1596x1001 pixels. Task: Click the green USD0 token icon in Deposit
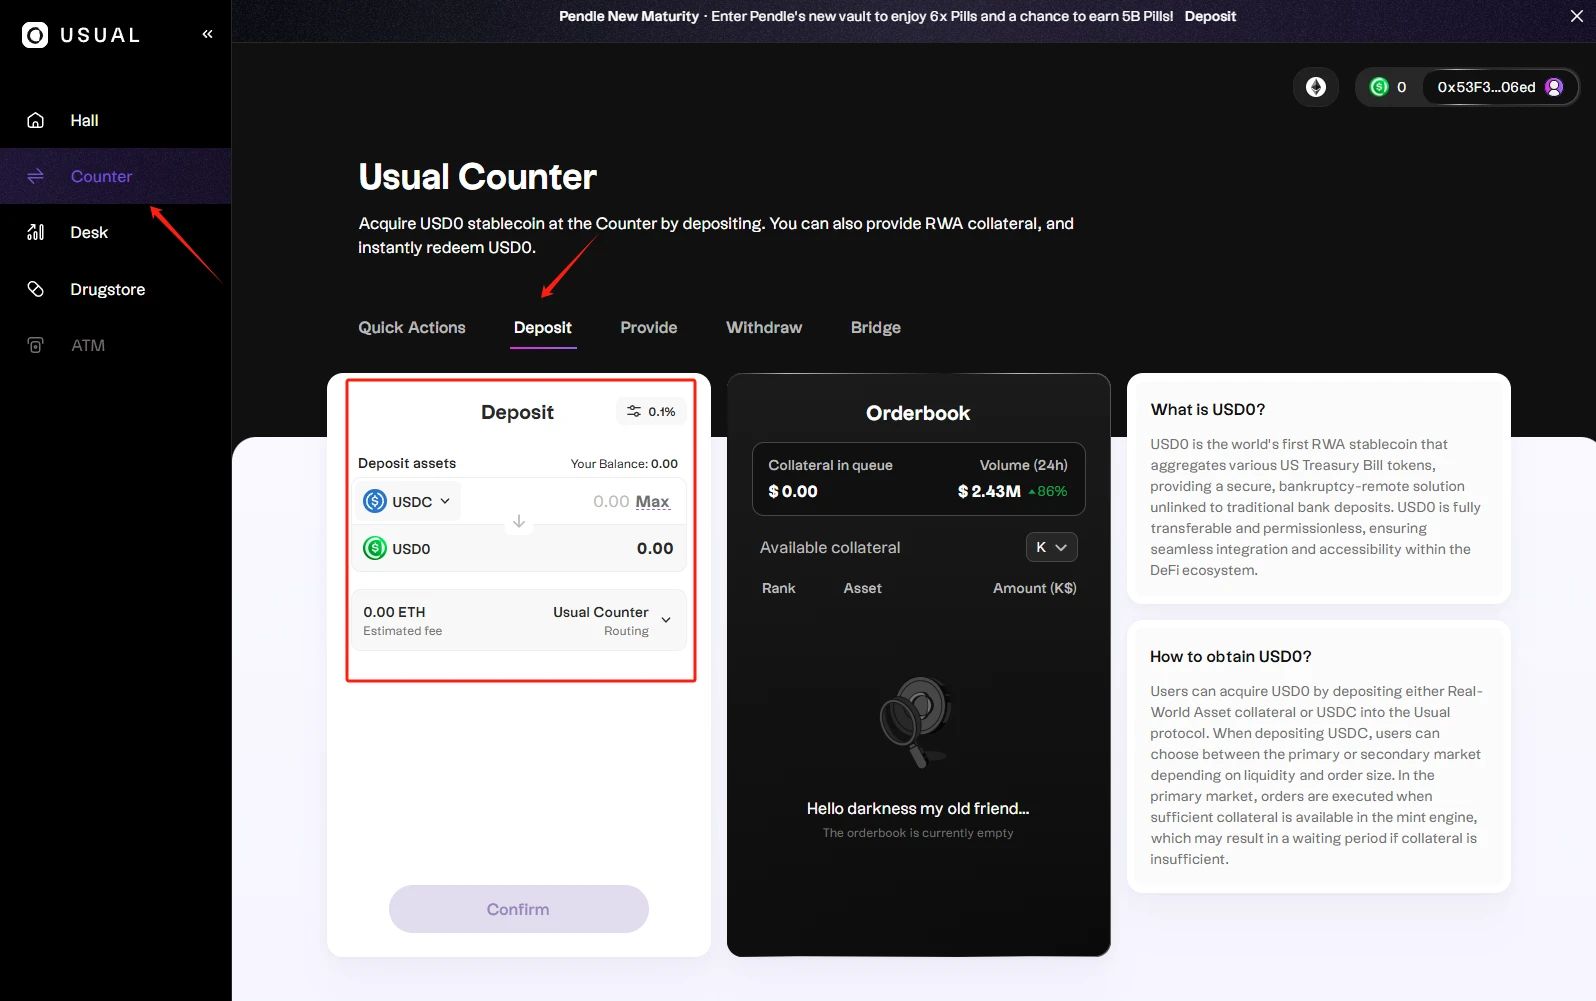pyautogui.click(x=375, y=548)
